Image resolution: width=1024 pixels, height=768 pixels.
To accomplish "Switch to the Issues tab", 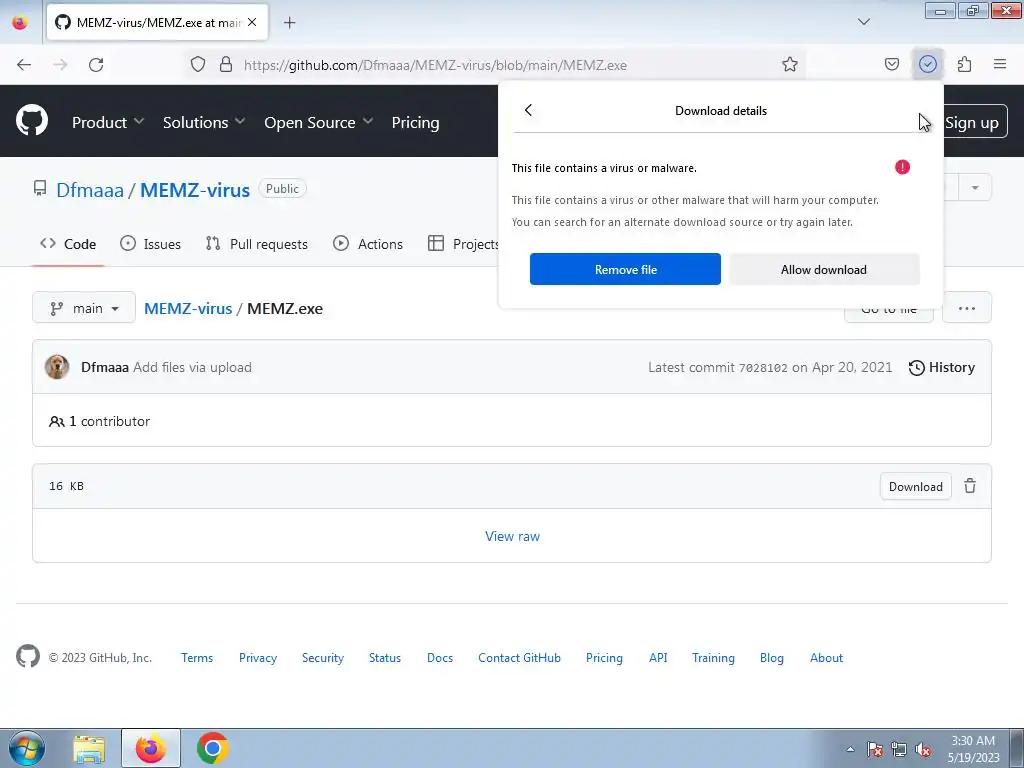I will tap(150, 244).
